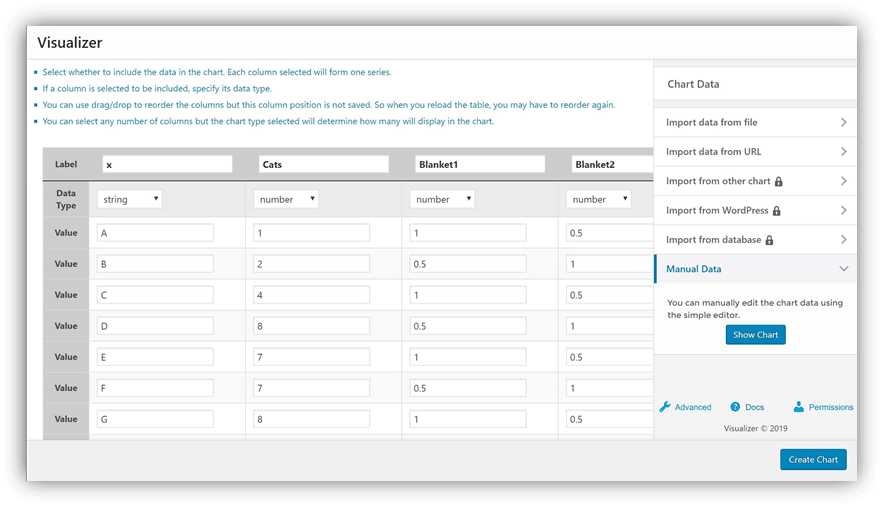This screenshot has width=882, height=506.
Task: Open the Blanket1 data type dropdown
Action: click(442, 199)
